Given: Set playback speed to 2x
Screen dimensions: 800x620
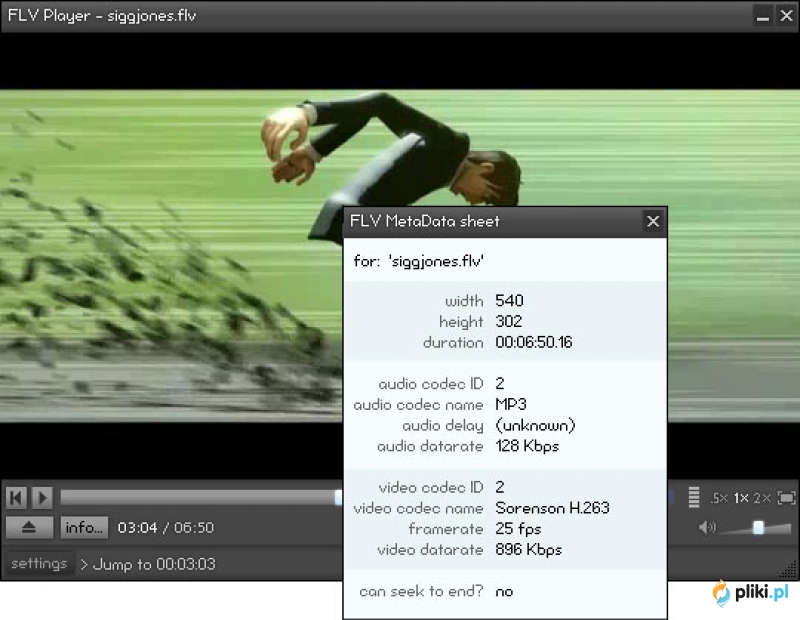Looking at the screenshot, I should pos(762,498).
